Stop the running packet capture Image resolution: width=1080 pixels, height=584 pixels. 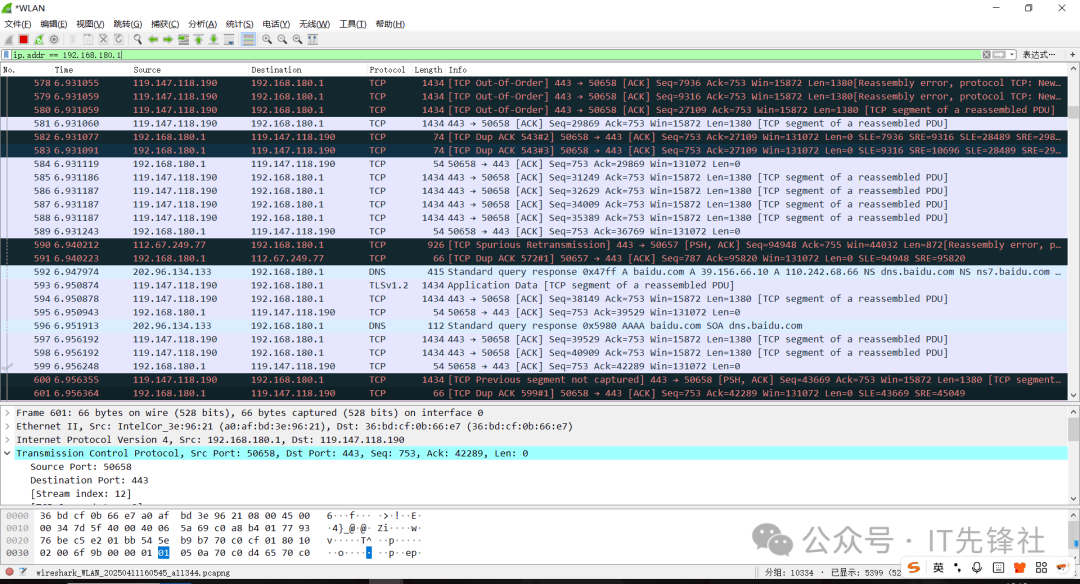click(x=23, y=39)
